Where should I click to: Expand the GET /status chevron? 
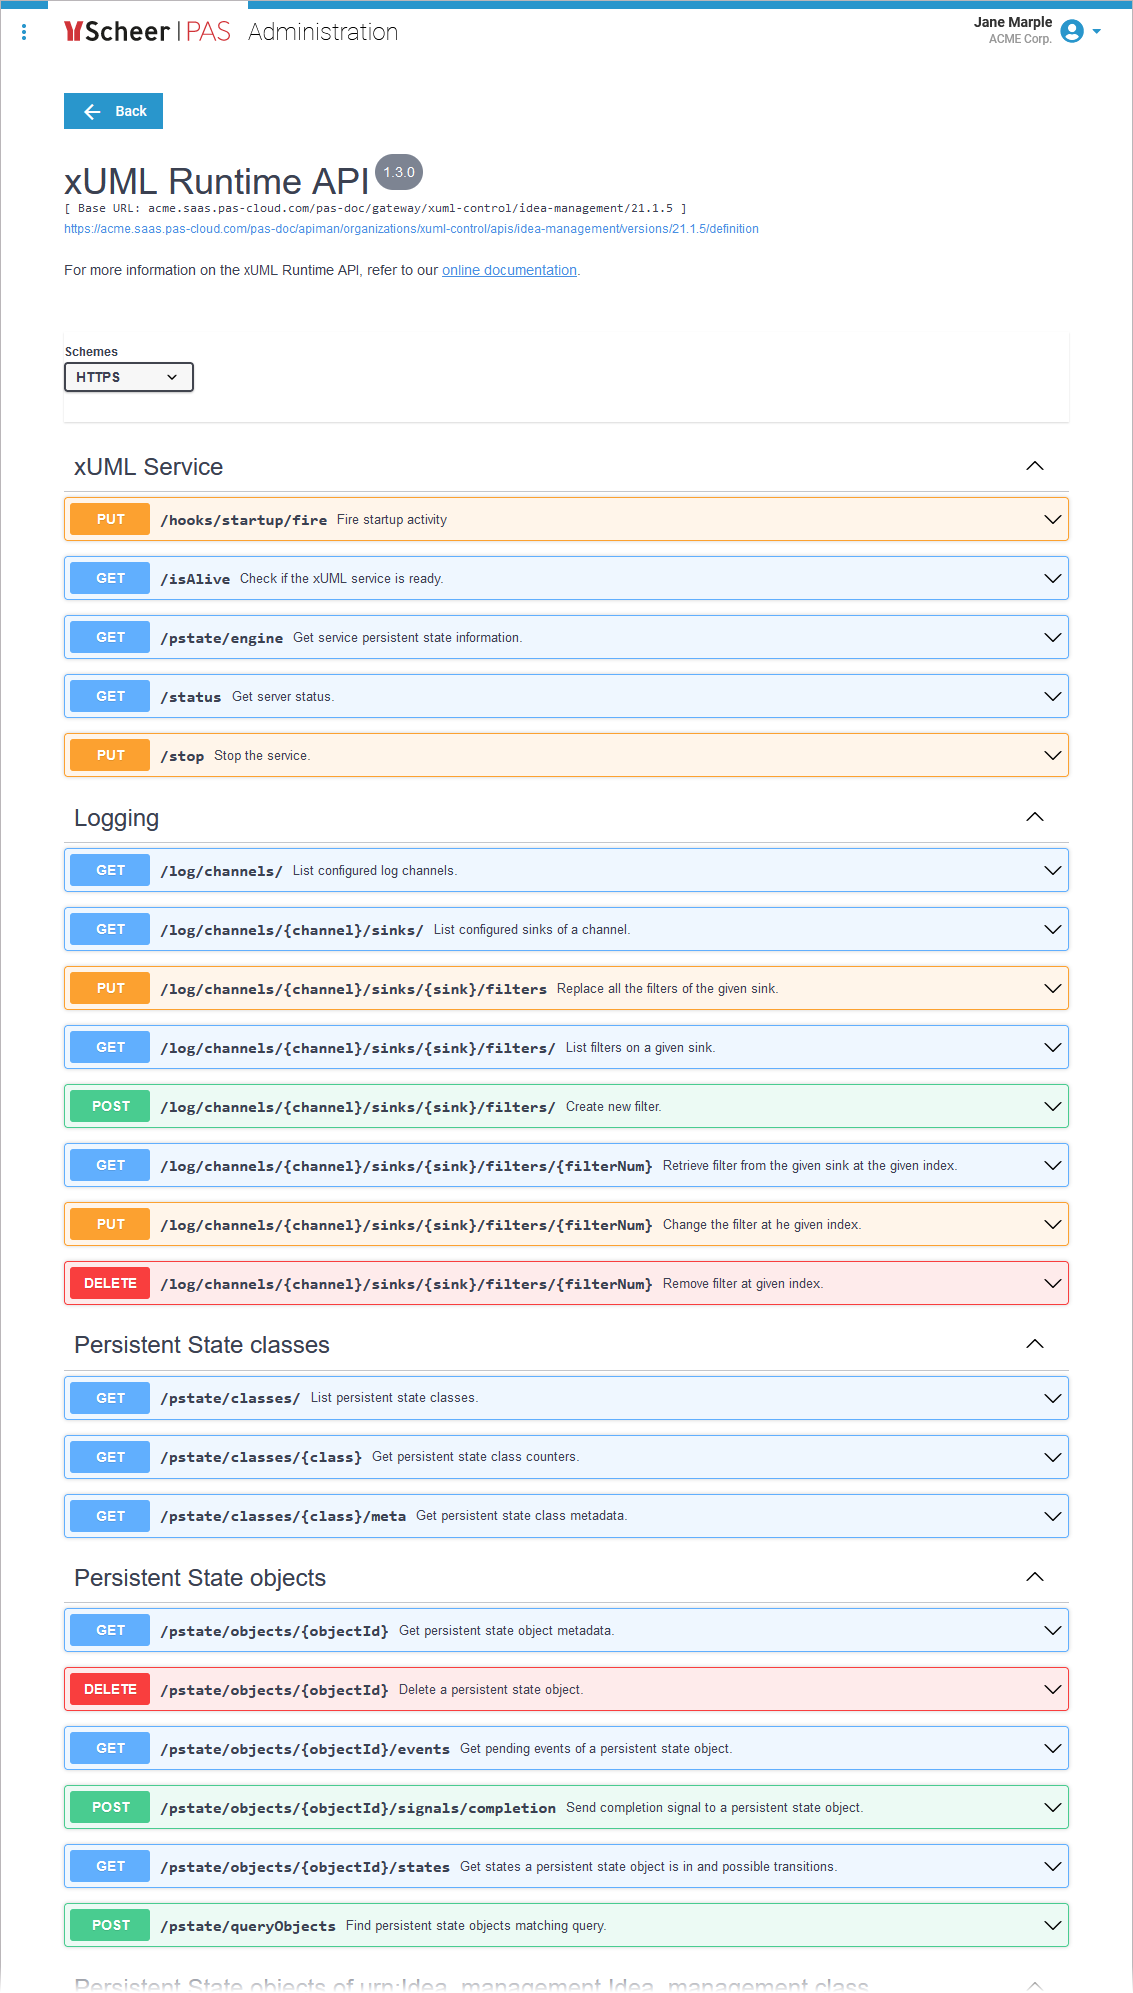click(x=1052, y=696)
